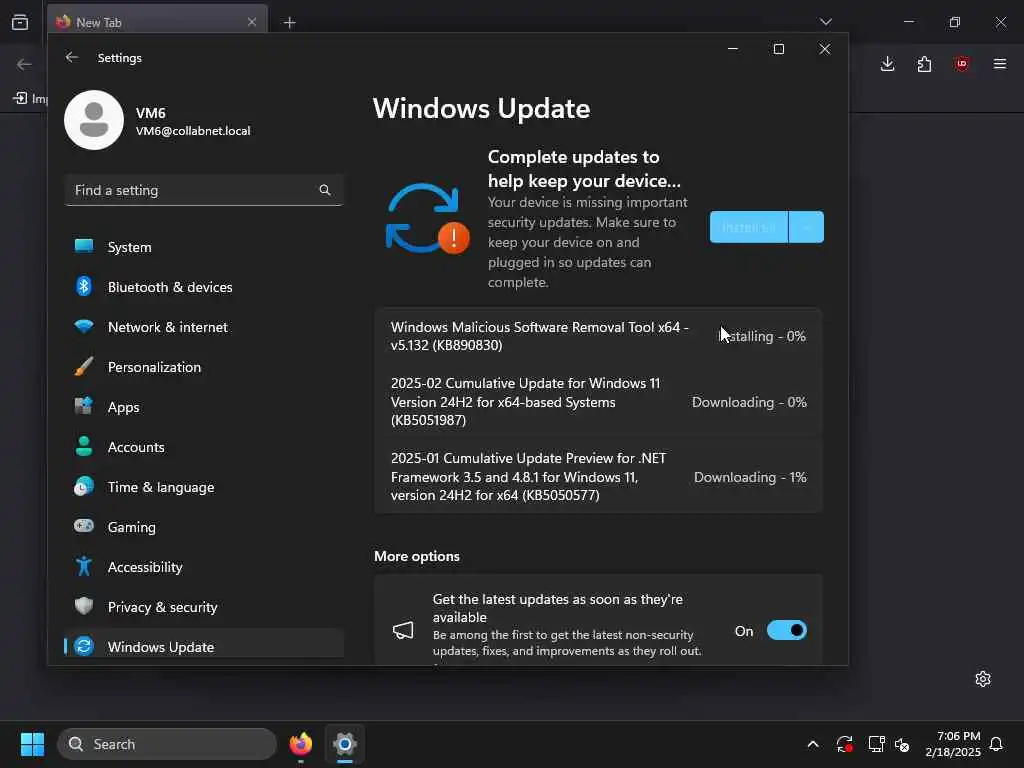Open the Apps settings page
The image size is (1024, 768).
click(204, 406)
